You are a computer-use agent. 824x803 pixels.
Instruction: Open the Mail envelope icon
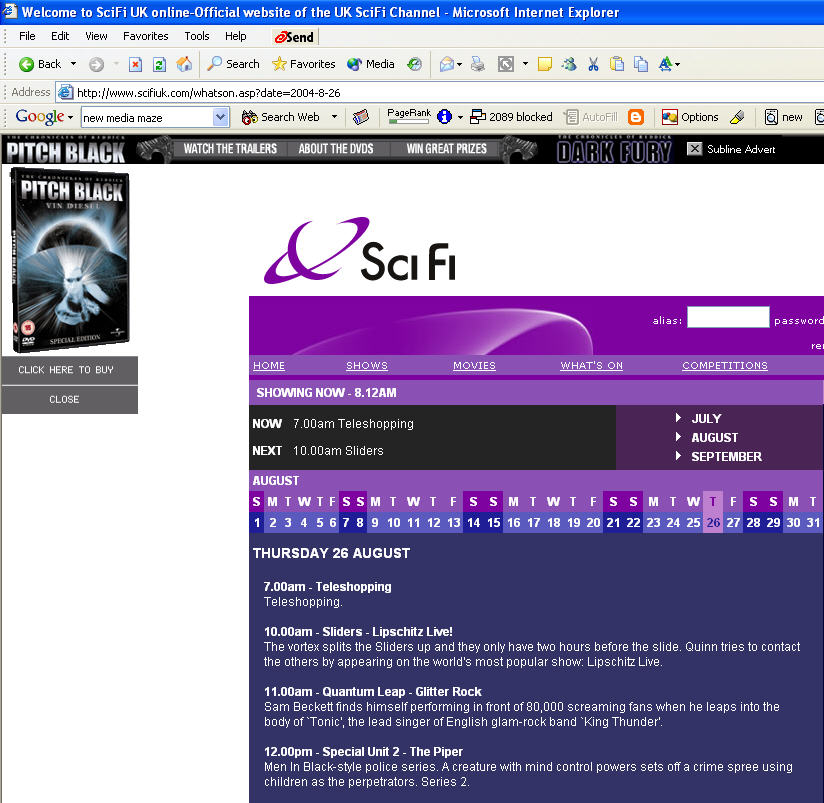pos(447,64)
